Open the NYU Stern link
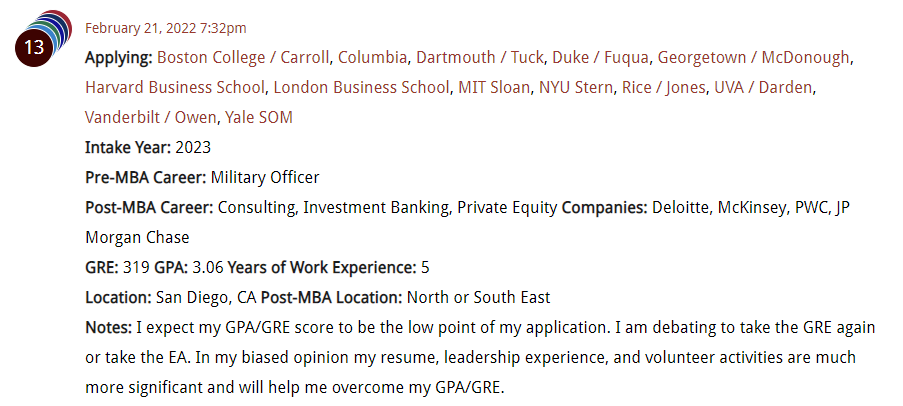This screenshot has height=406, width=903. (576, 88)
